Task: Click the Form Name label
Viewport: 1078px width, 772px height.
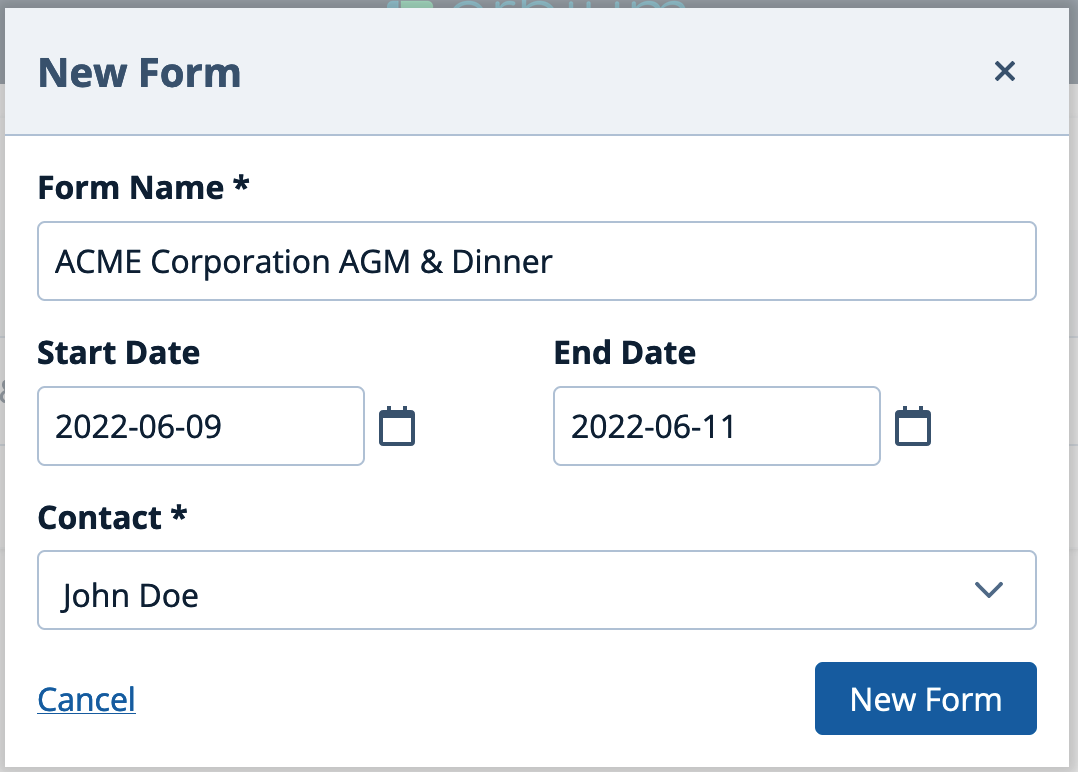Action: 143,187
